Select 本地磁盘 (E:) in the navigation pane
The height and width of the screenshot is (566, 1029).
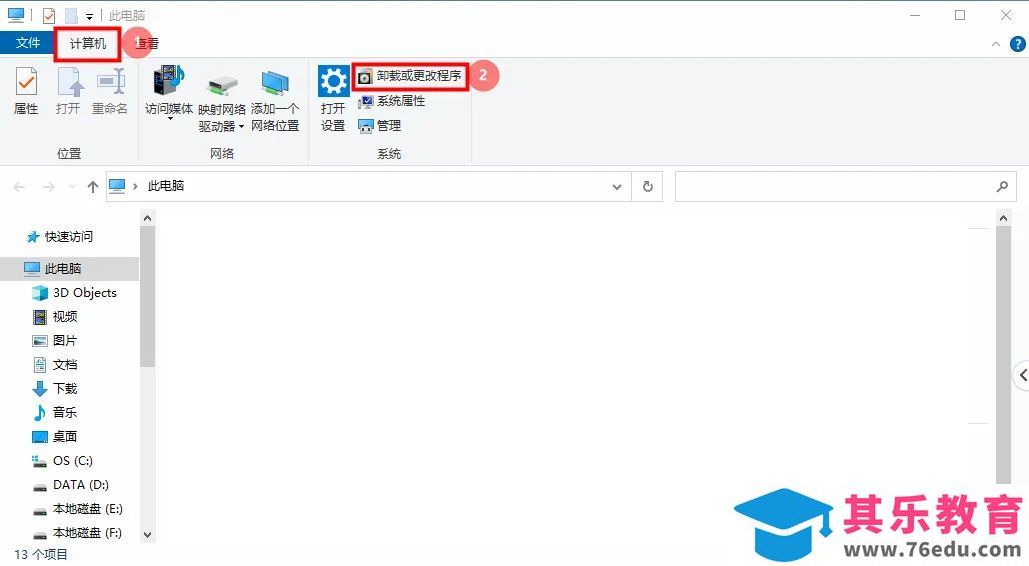(87, 509)
